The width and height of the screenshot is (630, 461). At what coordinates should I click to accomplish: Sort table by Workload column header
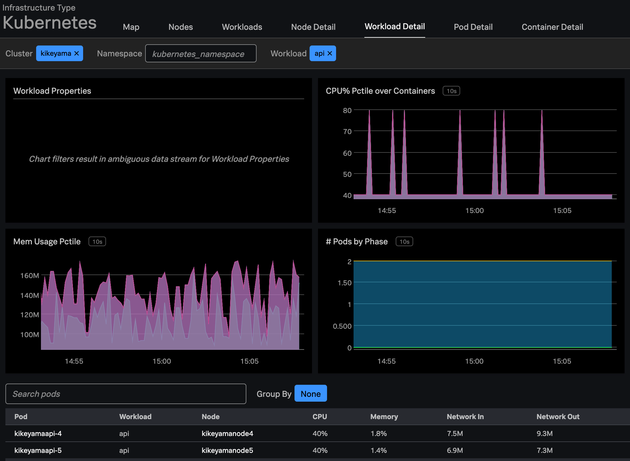(x=135, y=416)
